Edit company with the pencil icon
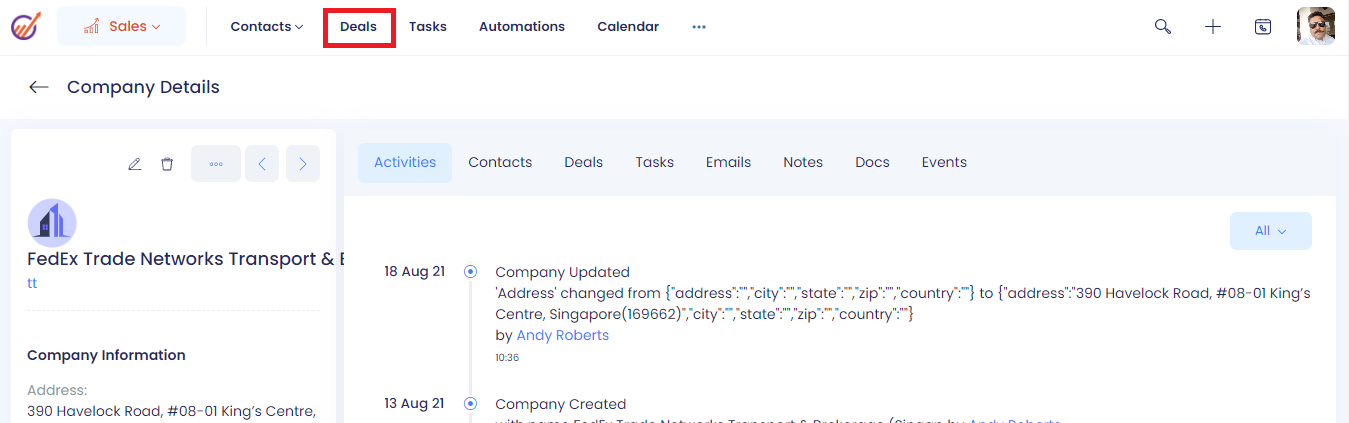The width and height of the screenshot is (1349, 423). pyautogui.click(x=135, y=164)
